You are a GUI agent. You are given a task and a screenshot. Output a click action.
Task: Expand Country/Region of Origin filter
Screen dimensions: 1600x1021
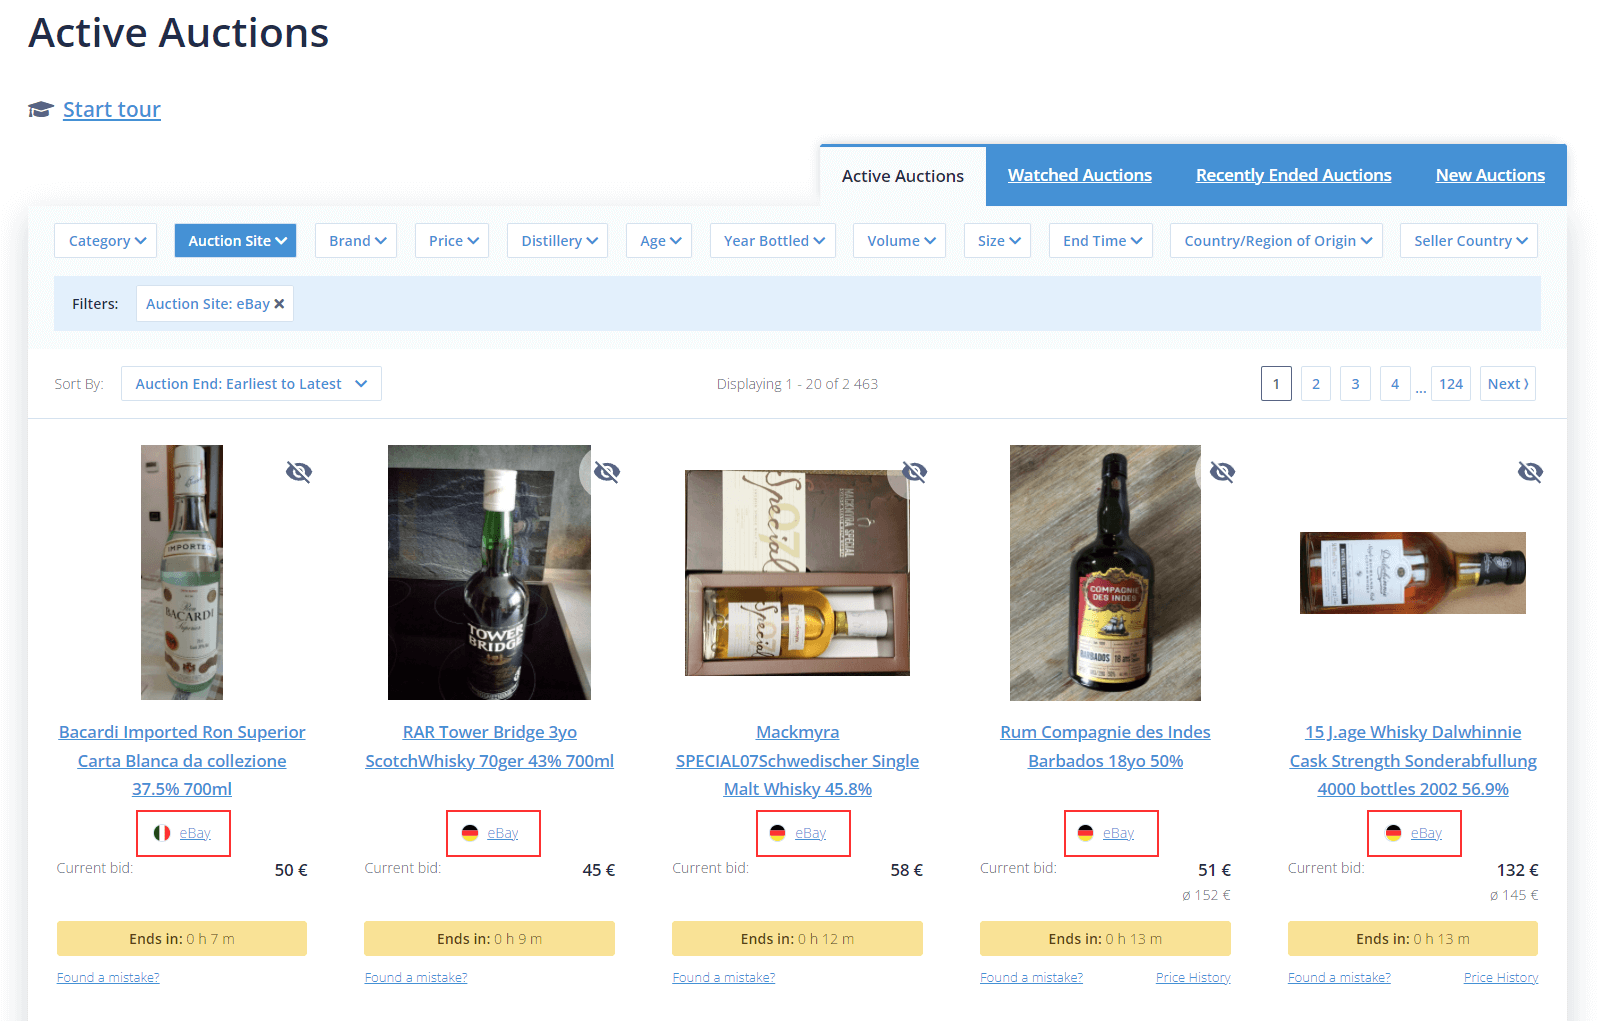(1276, 241)
